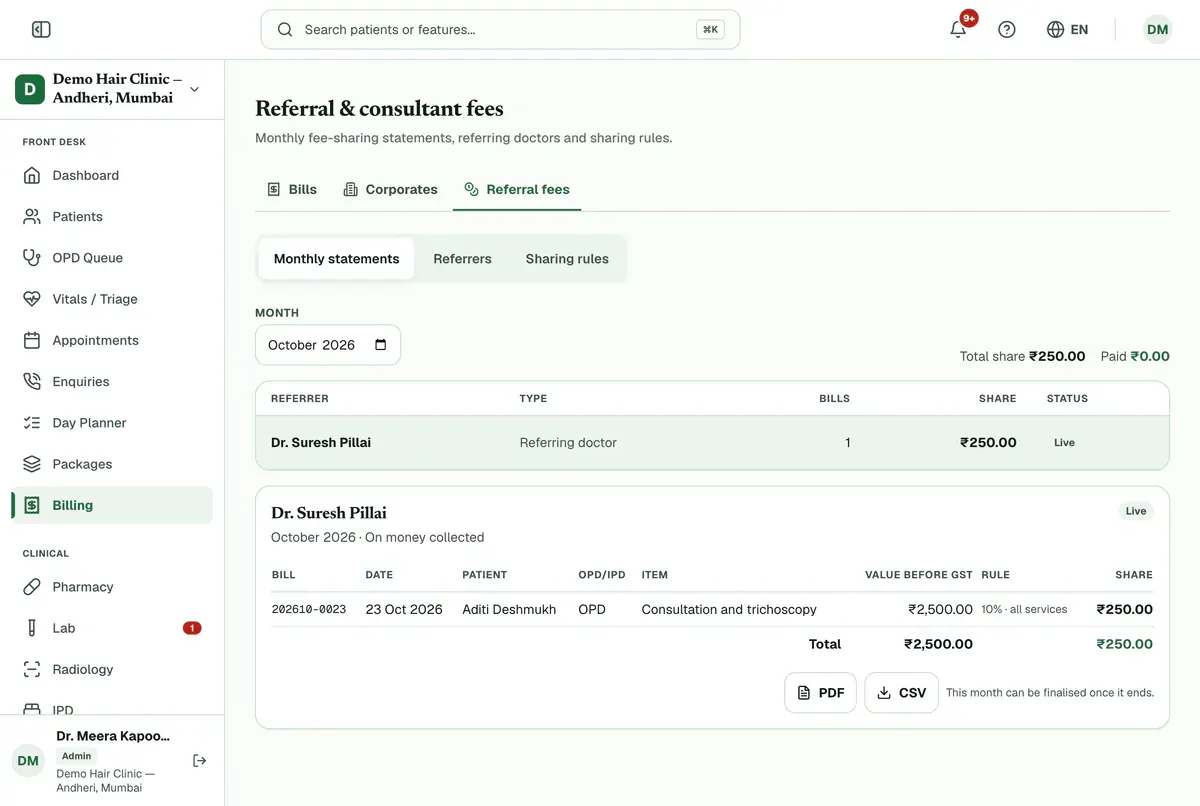Click the Lab red notification badge

pyautogui.click(x=192, y=628)
